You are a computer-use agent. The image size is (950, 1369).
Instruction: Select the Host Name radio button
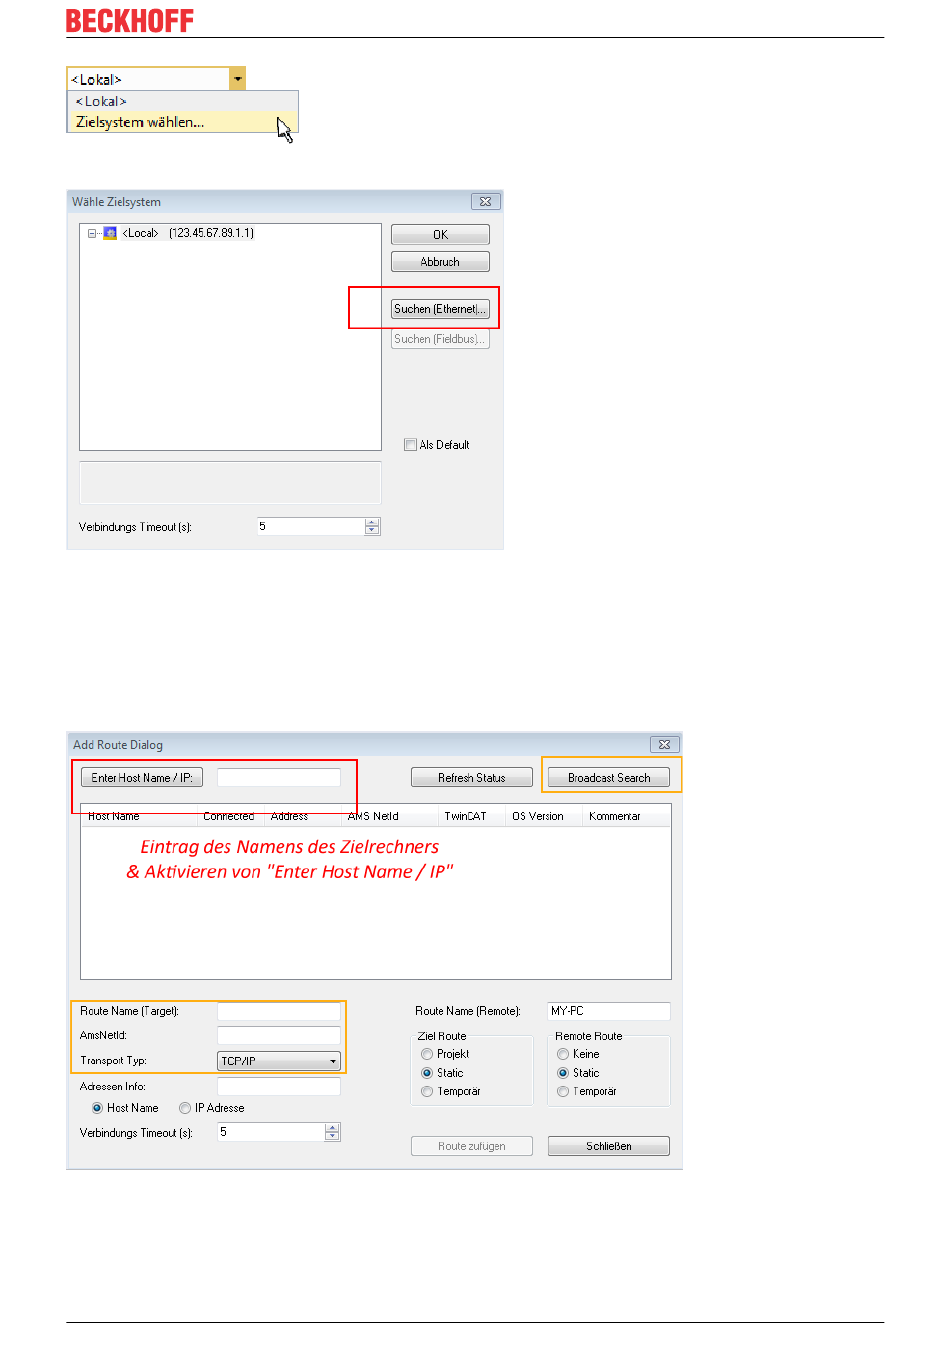[97, 1108]
